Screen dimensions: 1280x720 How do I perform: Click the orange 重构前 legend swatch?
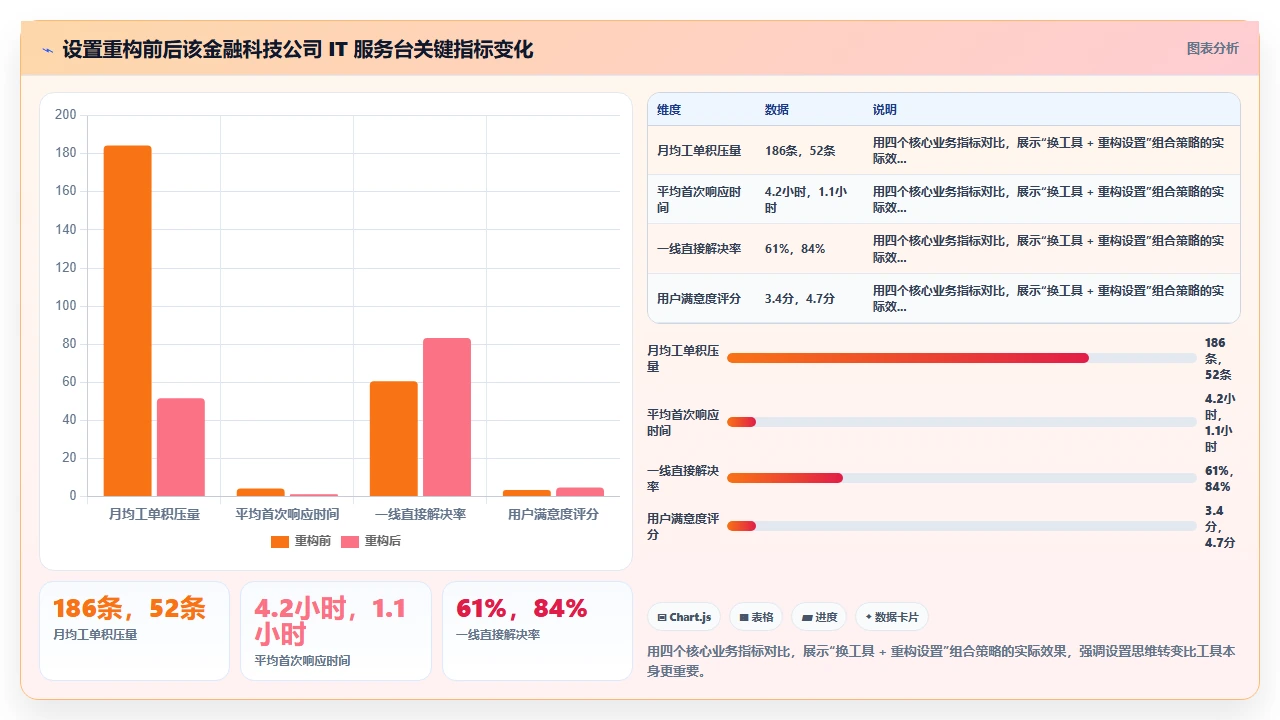pyautogui.click(x=280, y=541)
